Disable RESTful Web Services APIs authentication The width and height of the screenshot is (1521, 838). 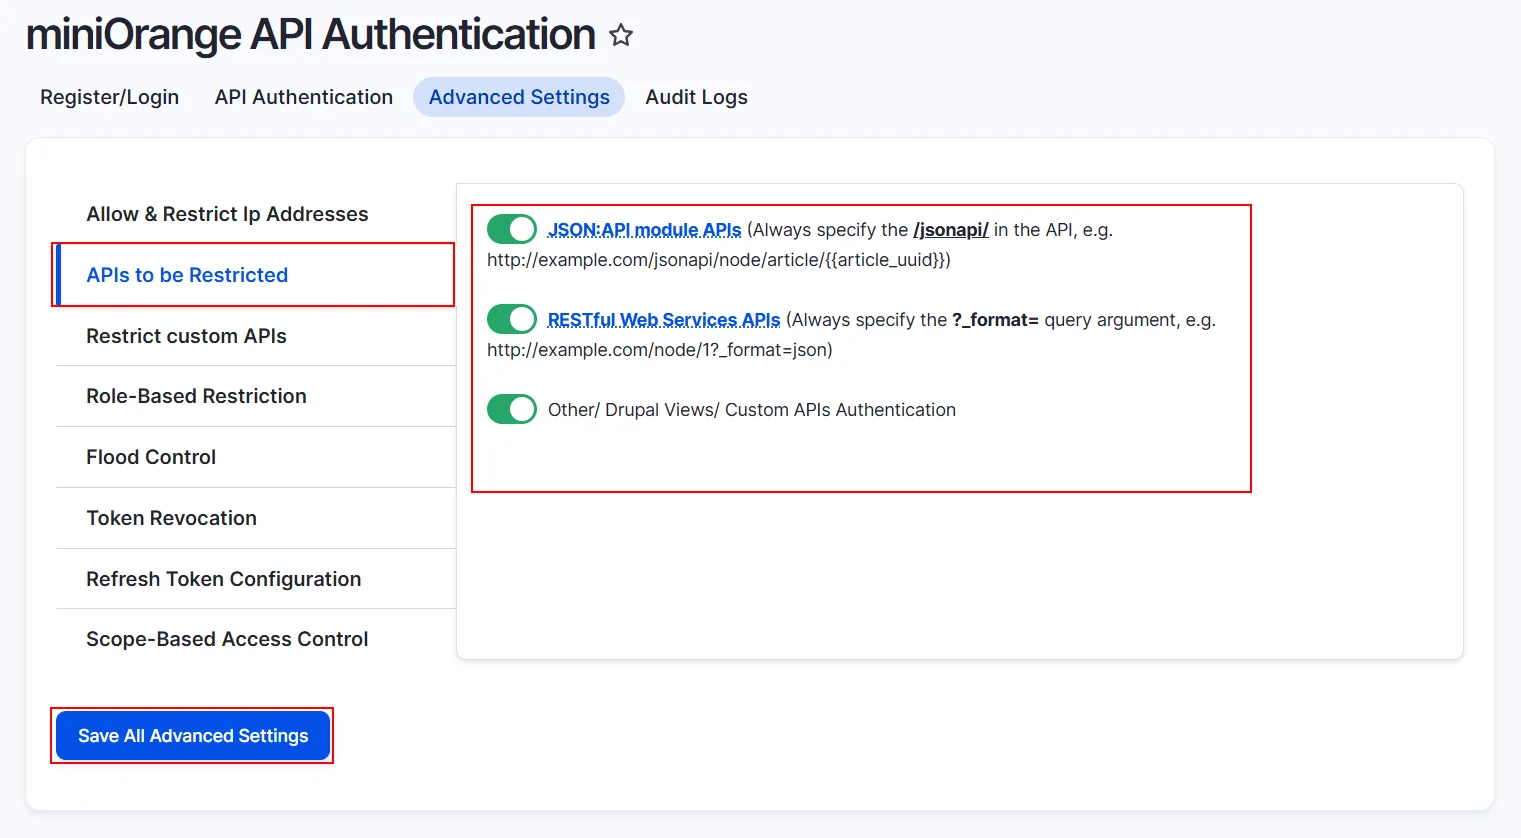(x=511, y=319)
